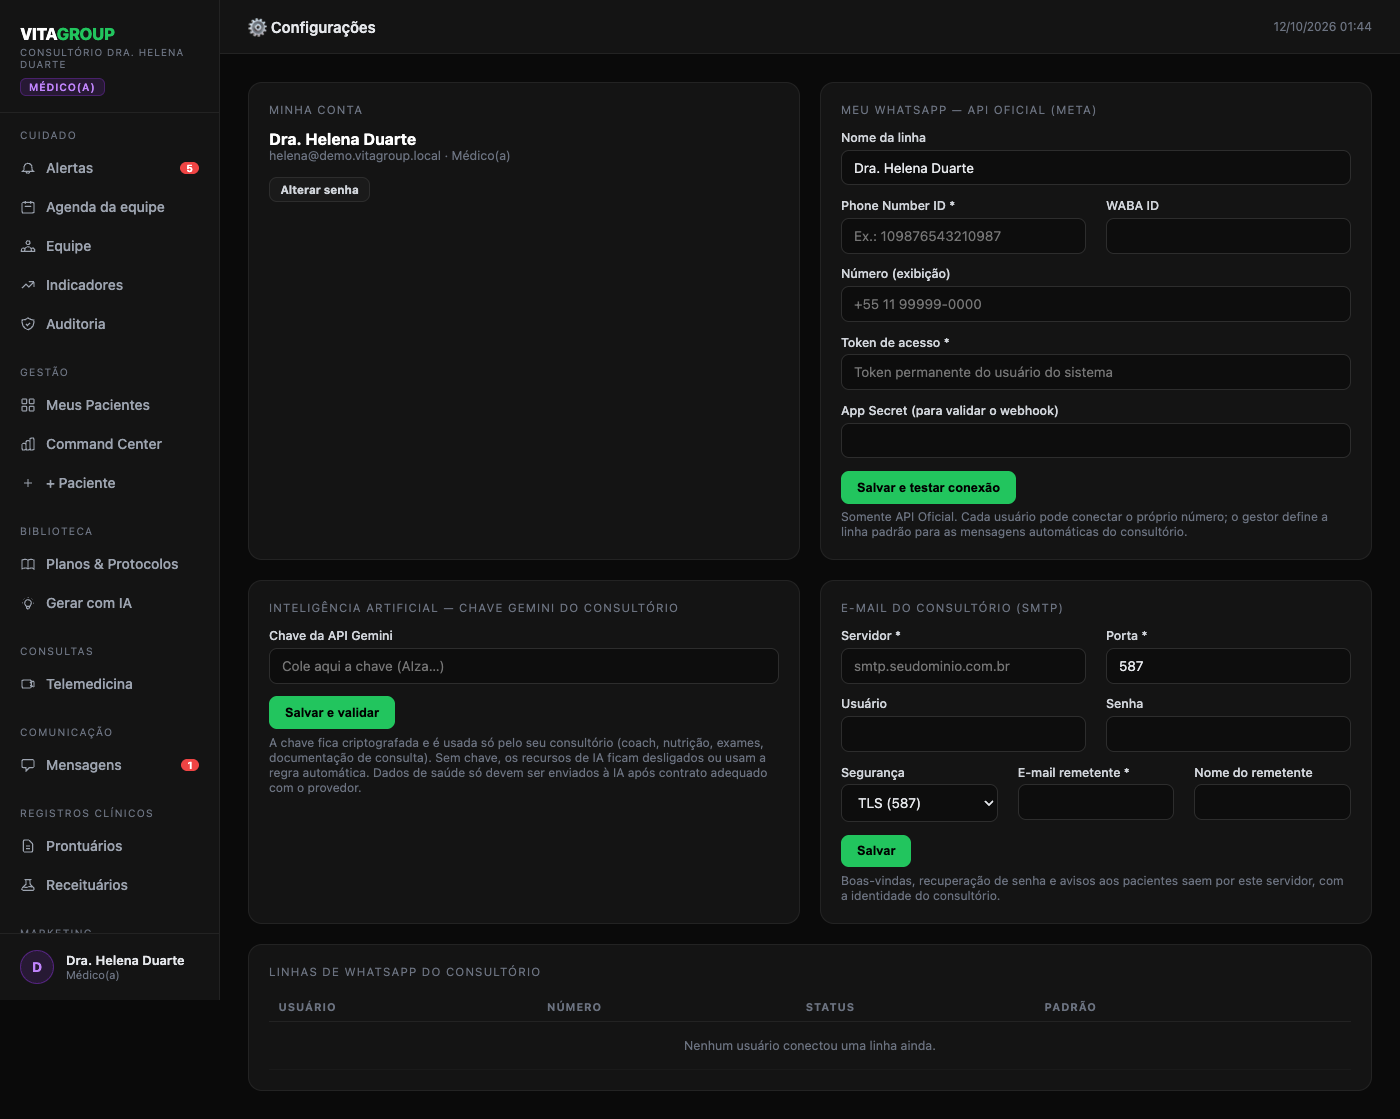Click the red 5 badge on Alertas
Screen dimensions: 1400x1119
tap(189, 168)
